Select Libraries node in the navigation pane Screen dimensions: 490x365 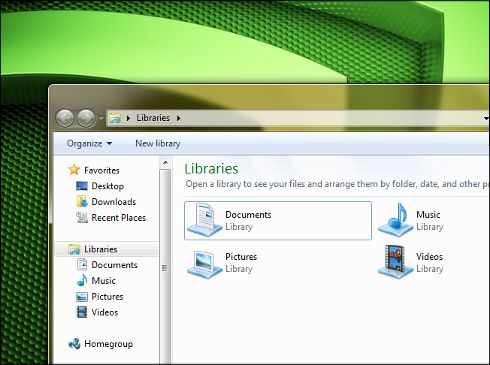point(101,249)
